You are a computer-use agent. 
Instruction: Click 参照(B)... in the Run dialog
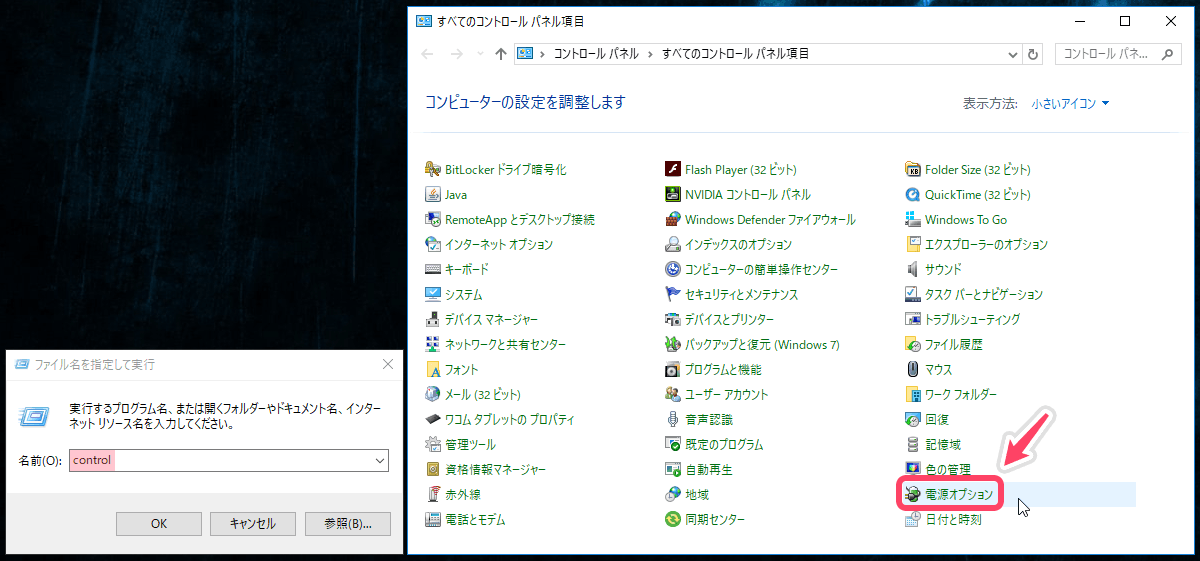(x=346, y=523)
